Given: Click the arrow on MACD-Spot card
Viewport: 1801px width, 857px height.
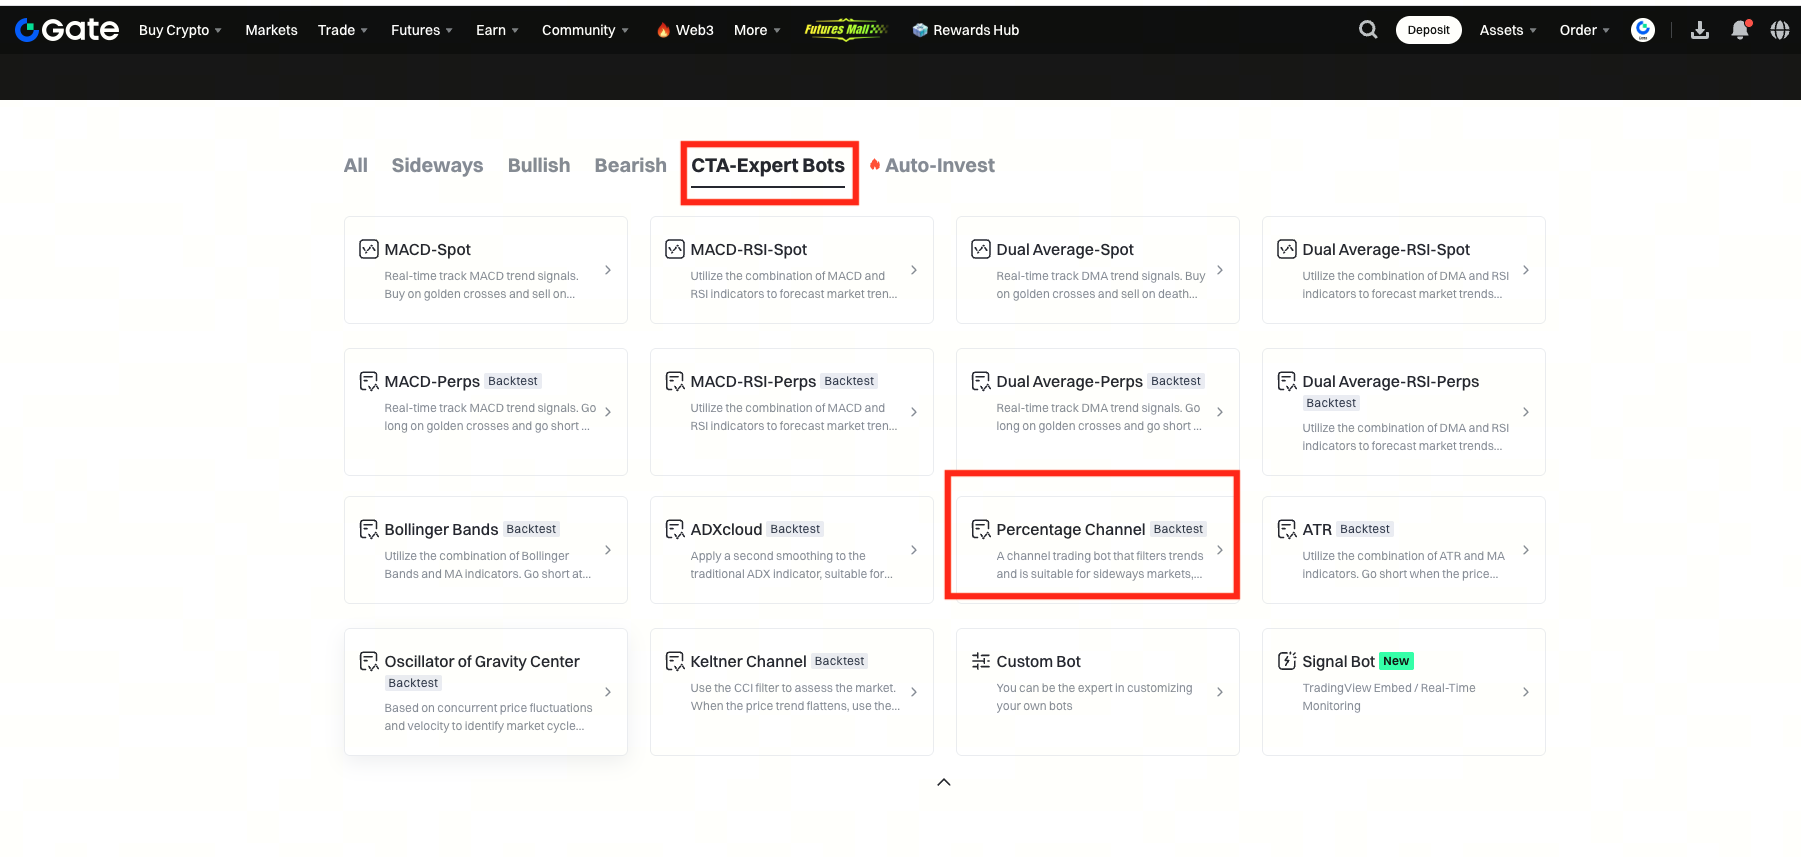Looking at the screenshot, I should click(608, 270).
